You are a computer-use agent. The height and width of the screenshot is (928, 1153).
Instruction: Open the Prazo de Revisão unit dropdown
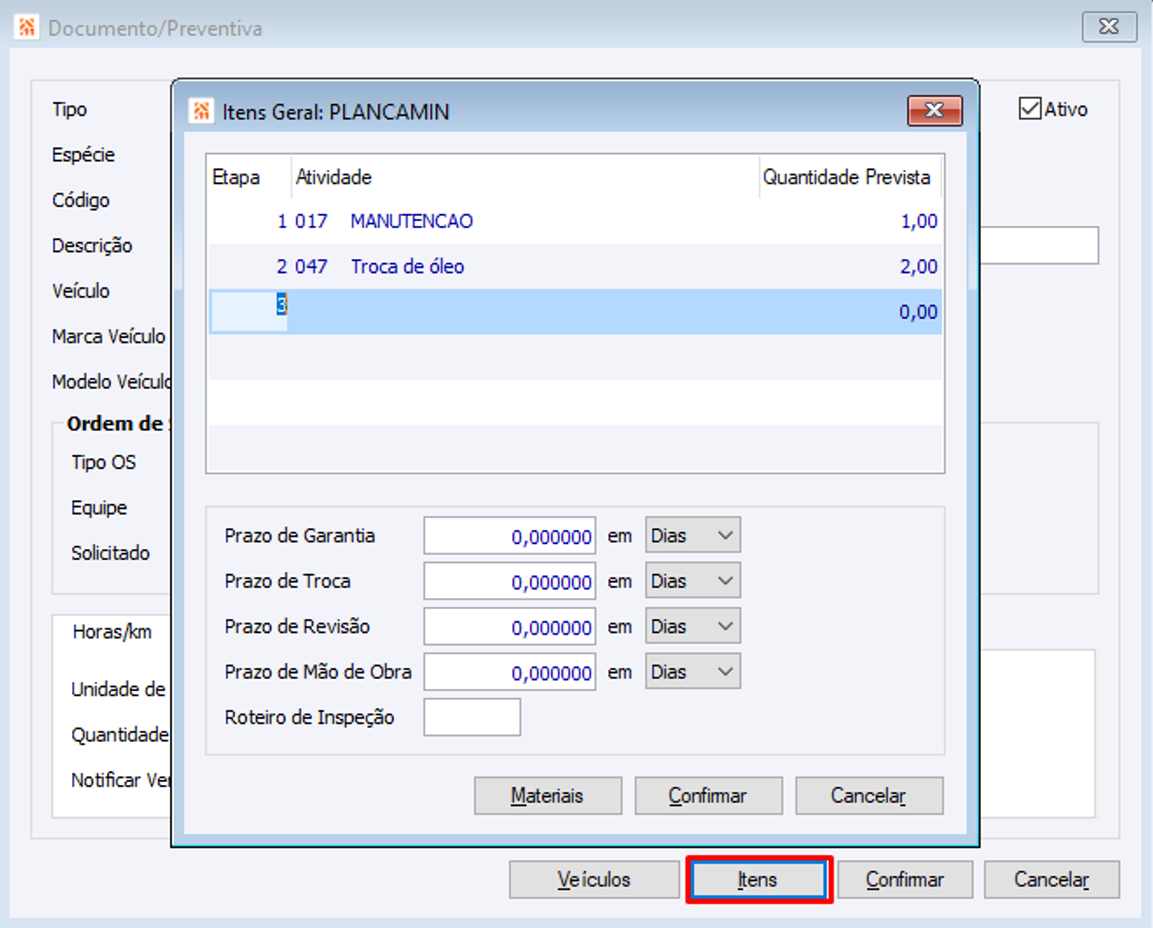click(693, 627)
